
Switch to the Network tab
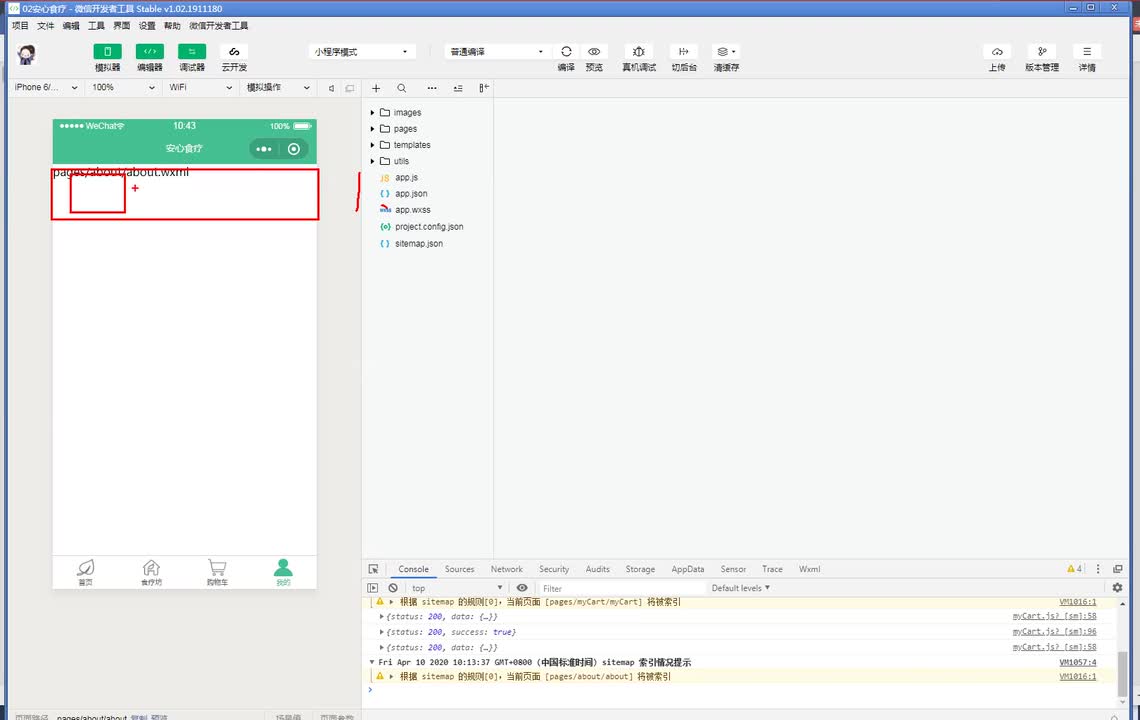point(507,569)
